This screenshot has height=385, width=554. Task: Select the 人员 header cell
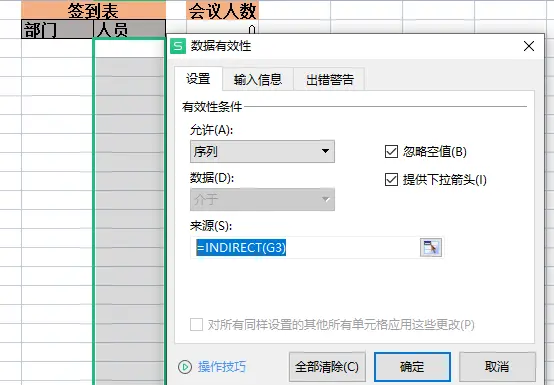tap(129, 29)
